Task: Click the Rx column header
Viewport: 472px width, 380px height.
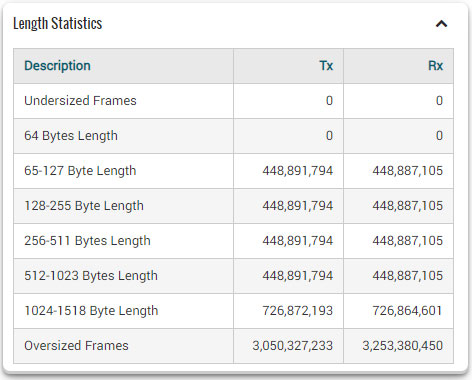Action: tap(436, 66)
